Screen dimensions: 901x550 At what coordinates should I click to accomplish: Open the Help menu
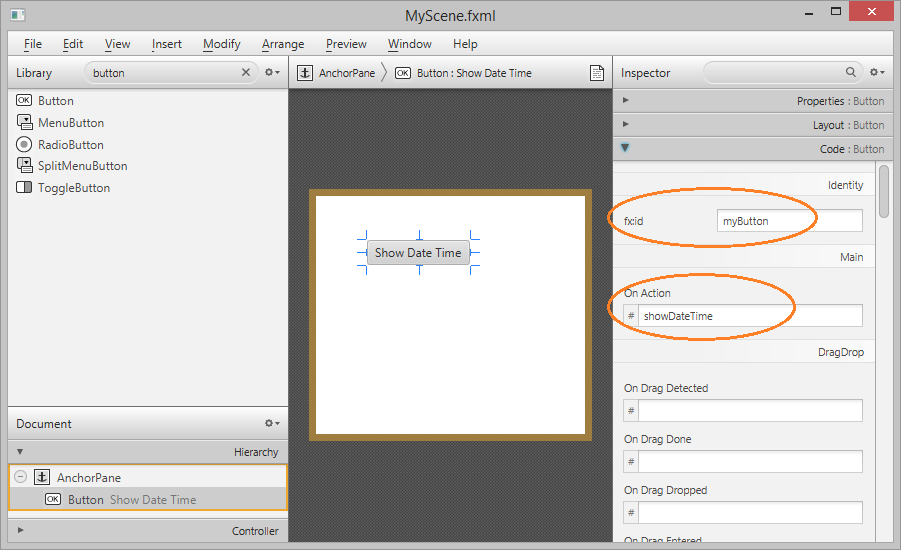click(465, 44)
